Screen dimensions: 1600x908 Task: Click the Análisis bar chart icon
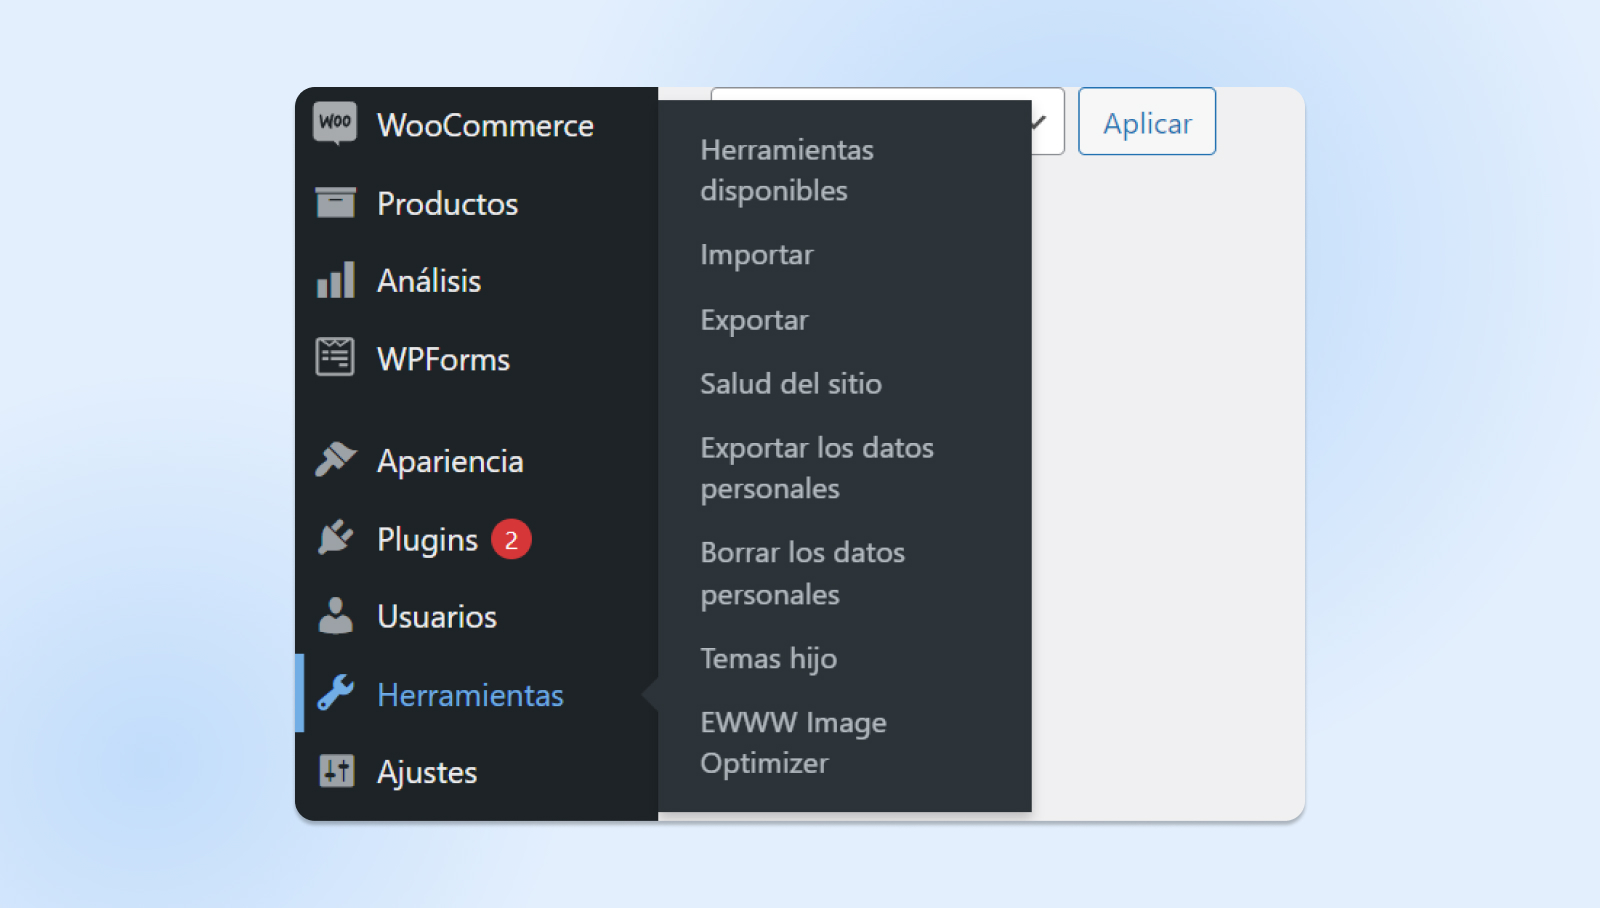pos(335,281)
